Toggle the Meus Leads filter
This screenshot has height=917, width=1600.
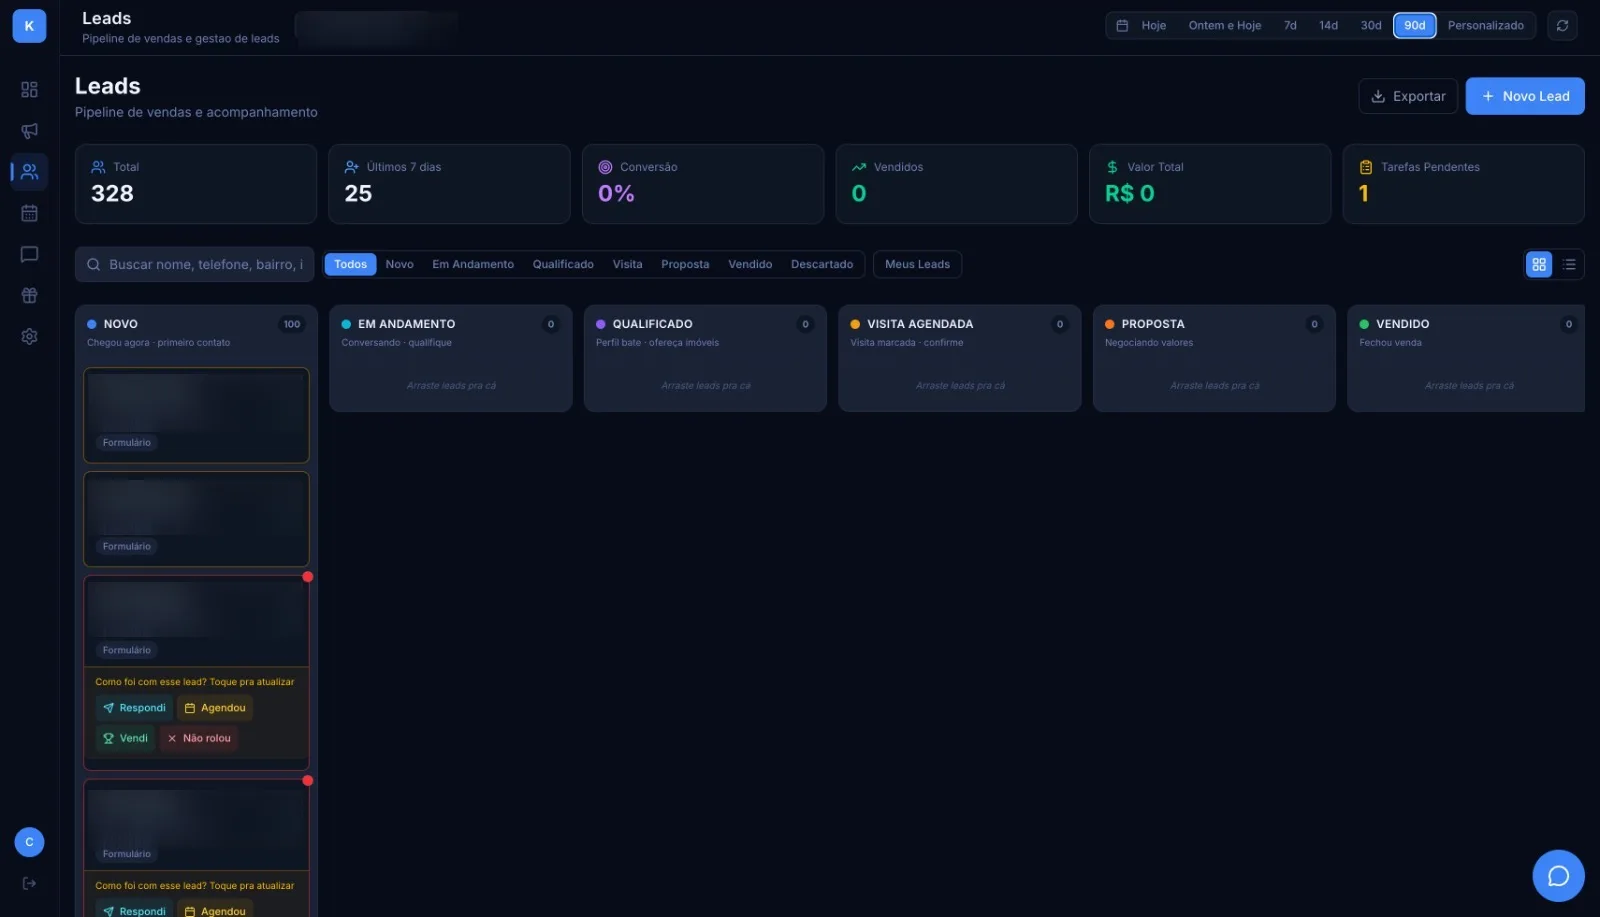click(x=917, y=264)
